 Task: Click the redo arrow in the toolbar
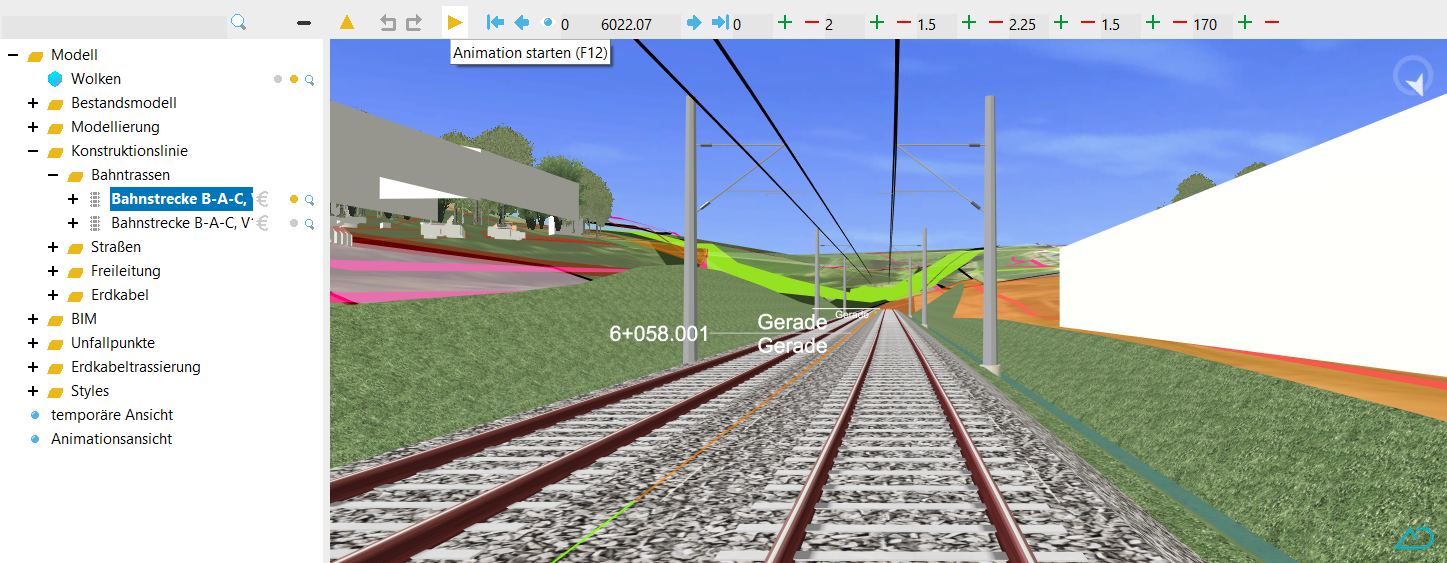coord(413,23)
